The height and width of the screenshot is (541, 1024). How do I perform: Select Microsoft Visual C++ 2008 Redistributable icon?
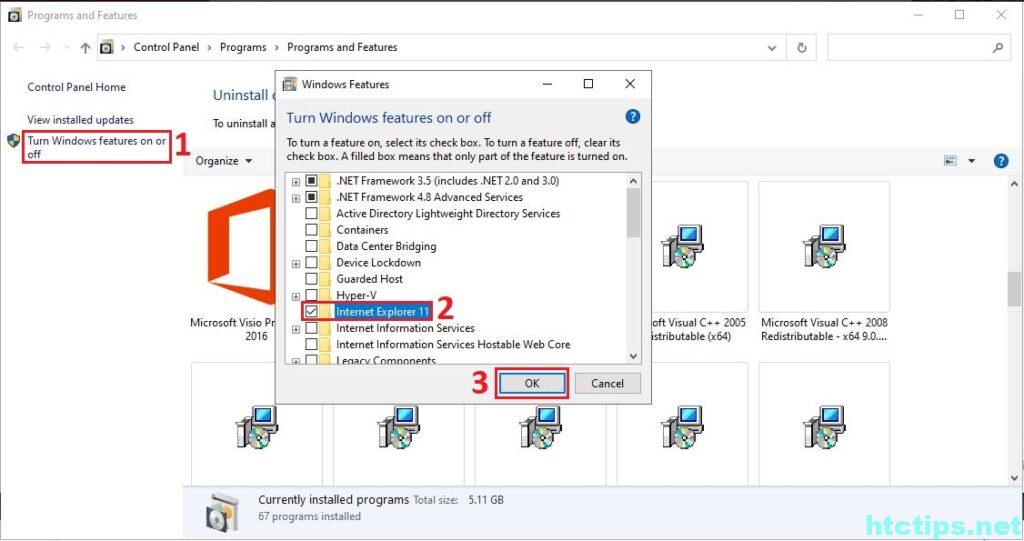click(824, 247)
